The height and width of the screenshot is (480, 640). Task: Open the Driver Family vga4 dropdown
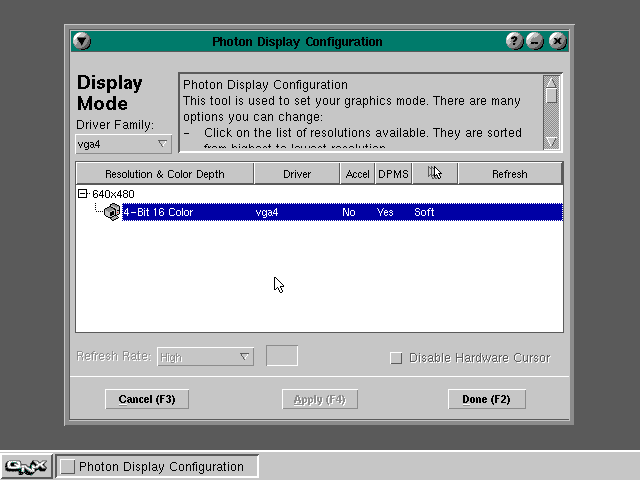tap(124, 144)
